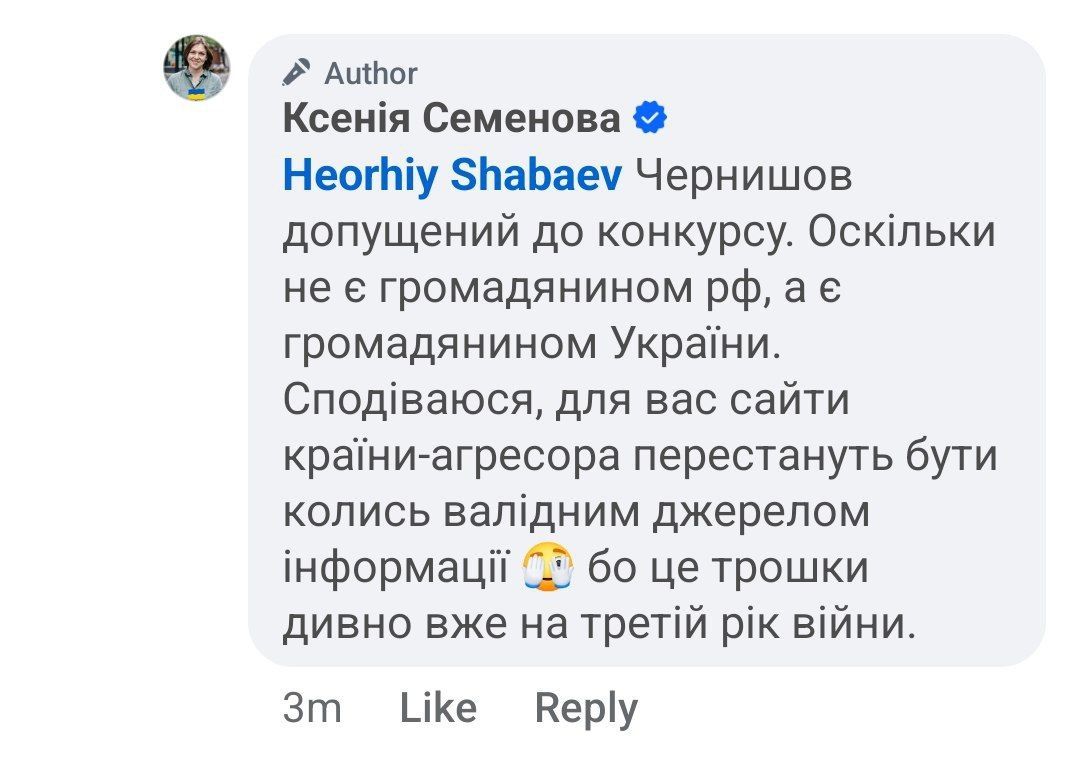The height and width of the screenshot is (758, 1080).
Task: Click the pencil icon beside Author
Action: tap(297, 73)
